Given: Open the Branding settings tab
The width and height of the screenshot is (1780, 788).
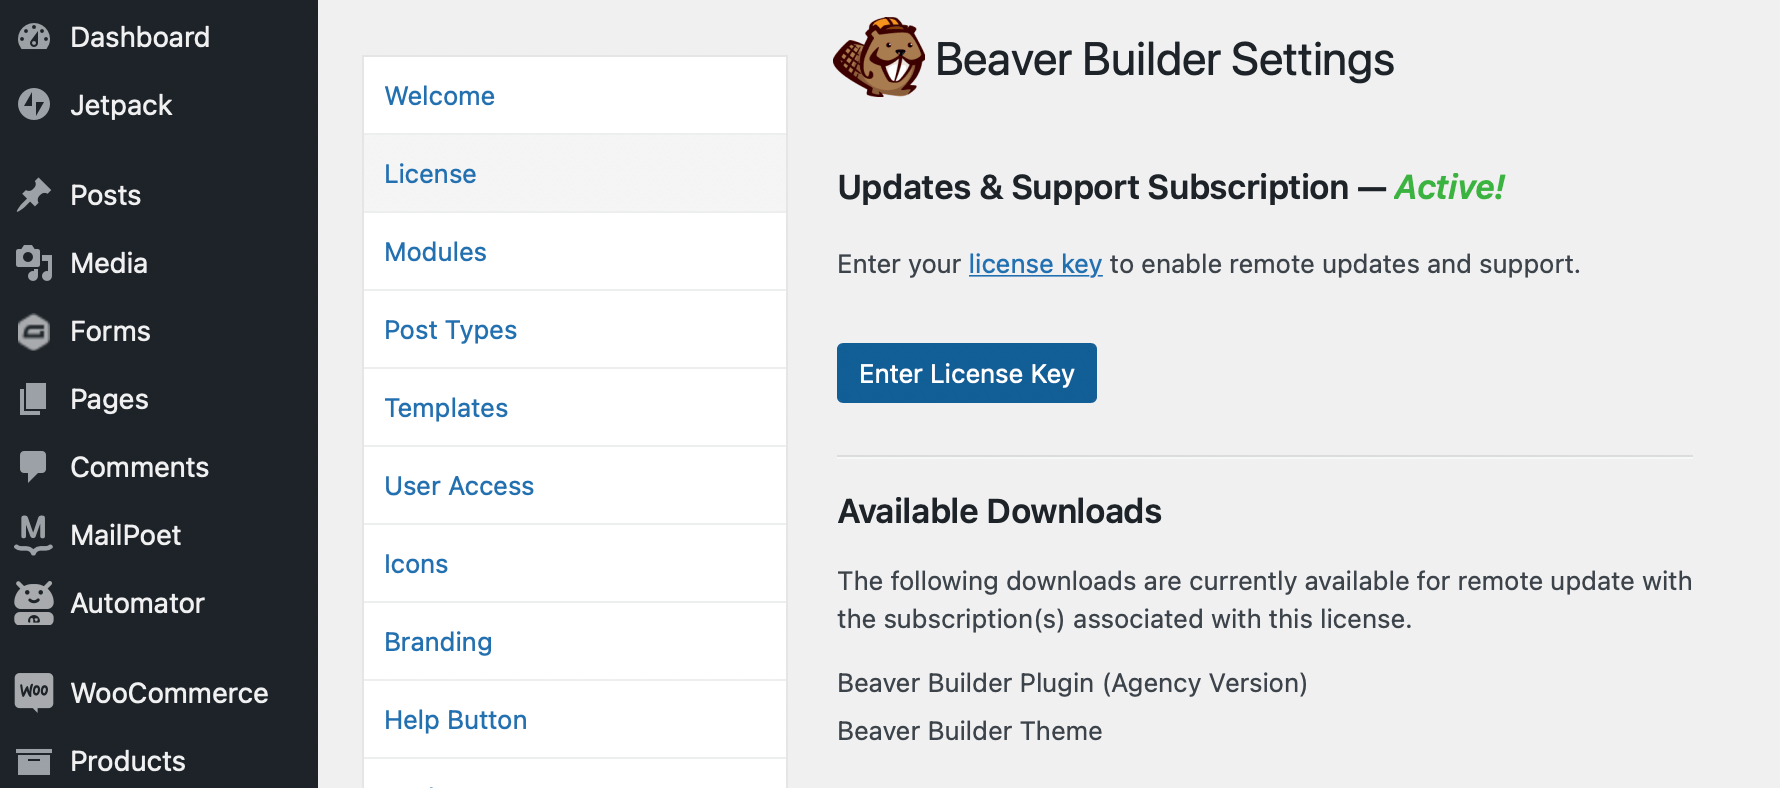Looking at the screenshot, I should tap(438, 642).
